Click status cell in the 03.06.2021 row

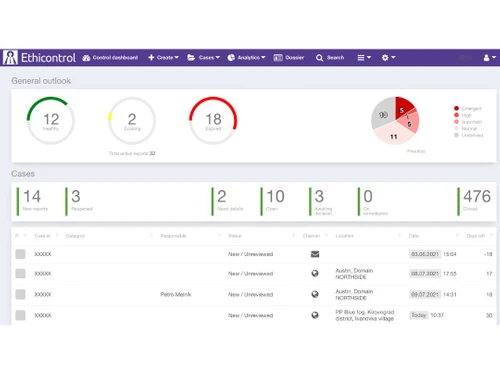[x=250, y=254]
